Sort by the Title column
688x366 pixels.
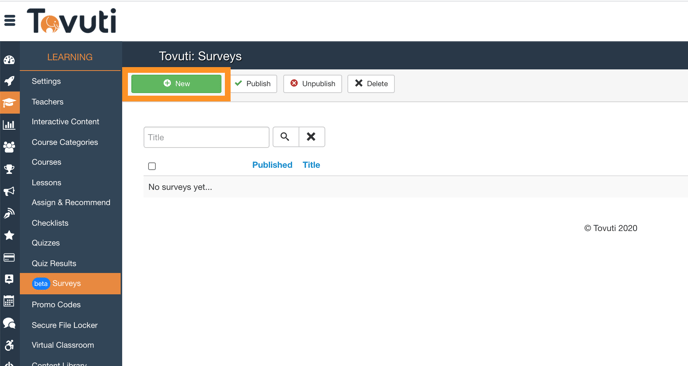coord(311,165)
